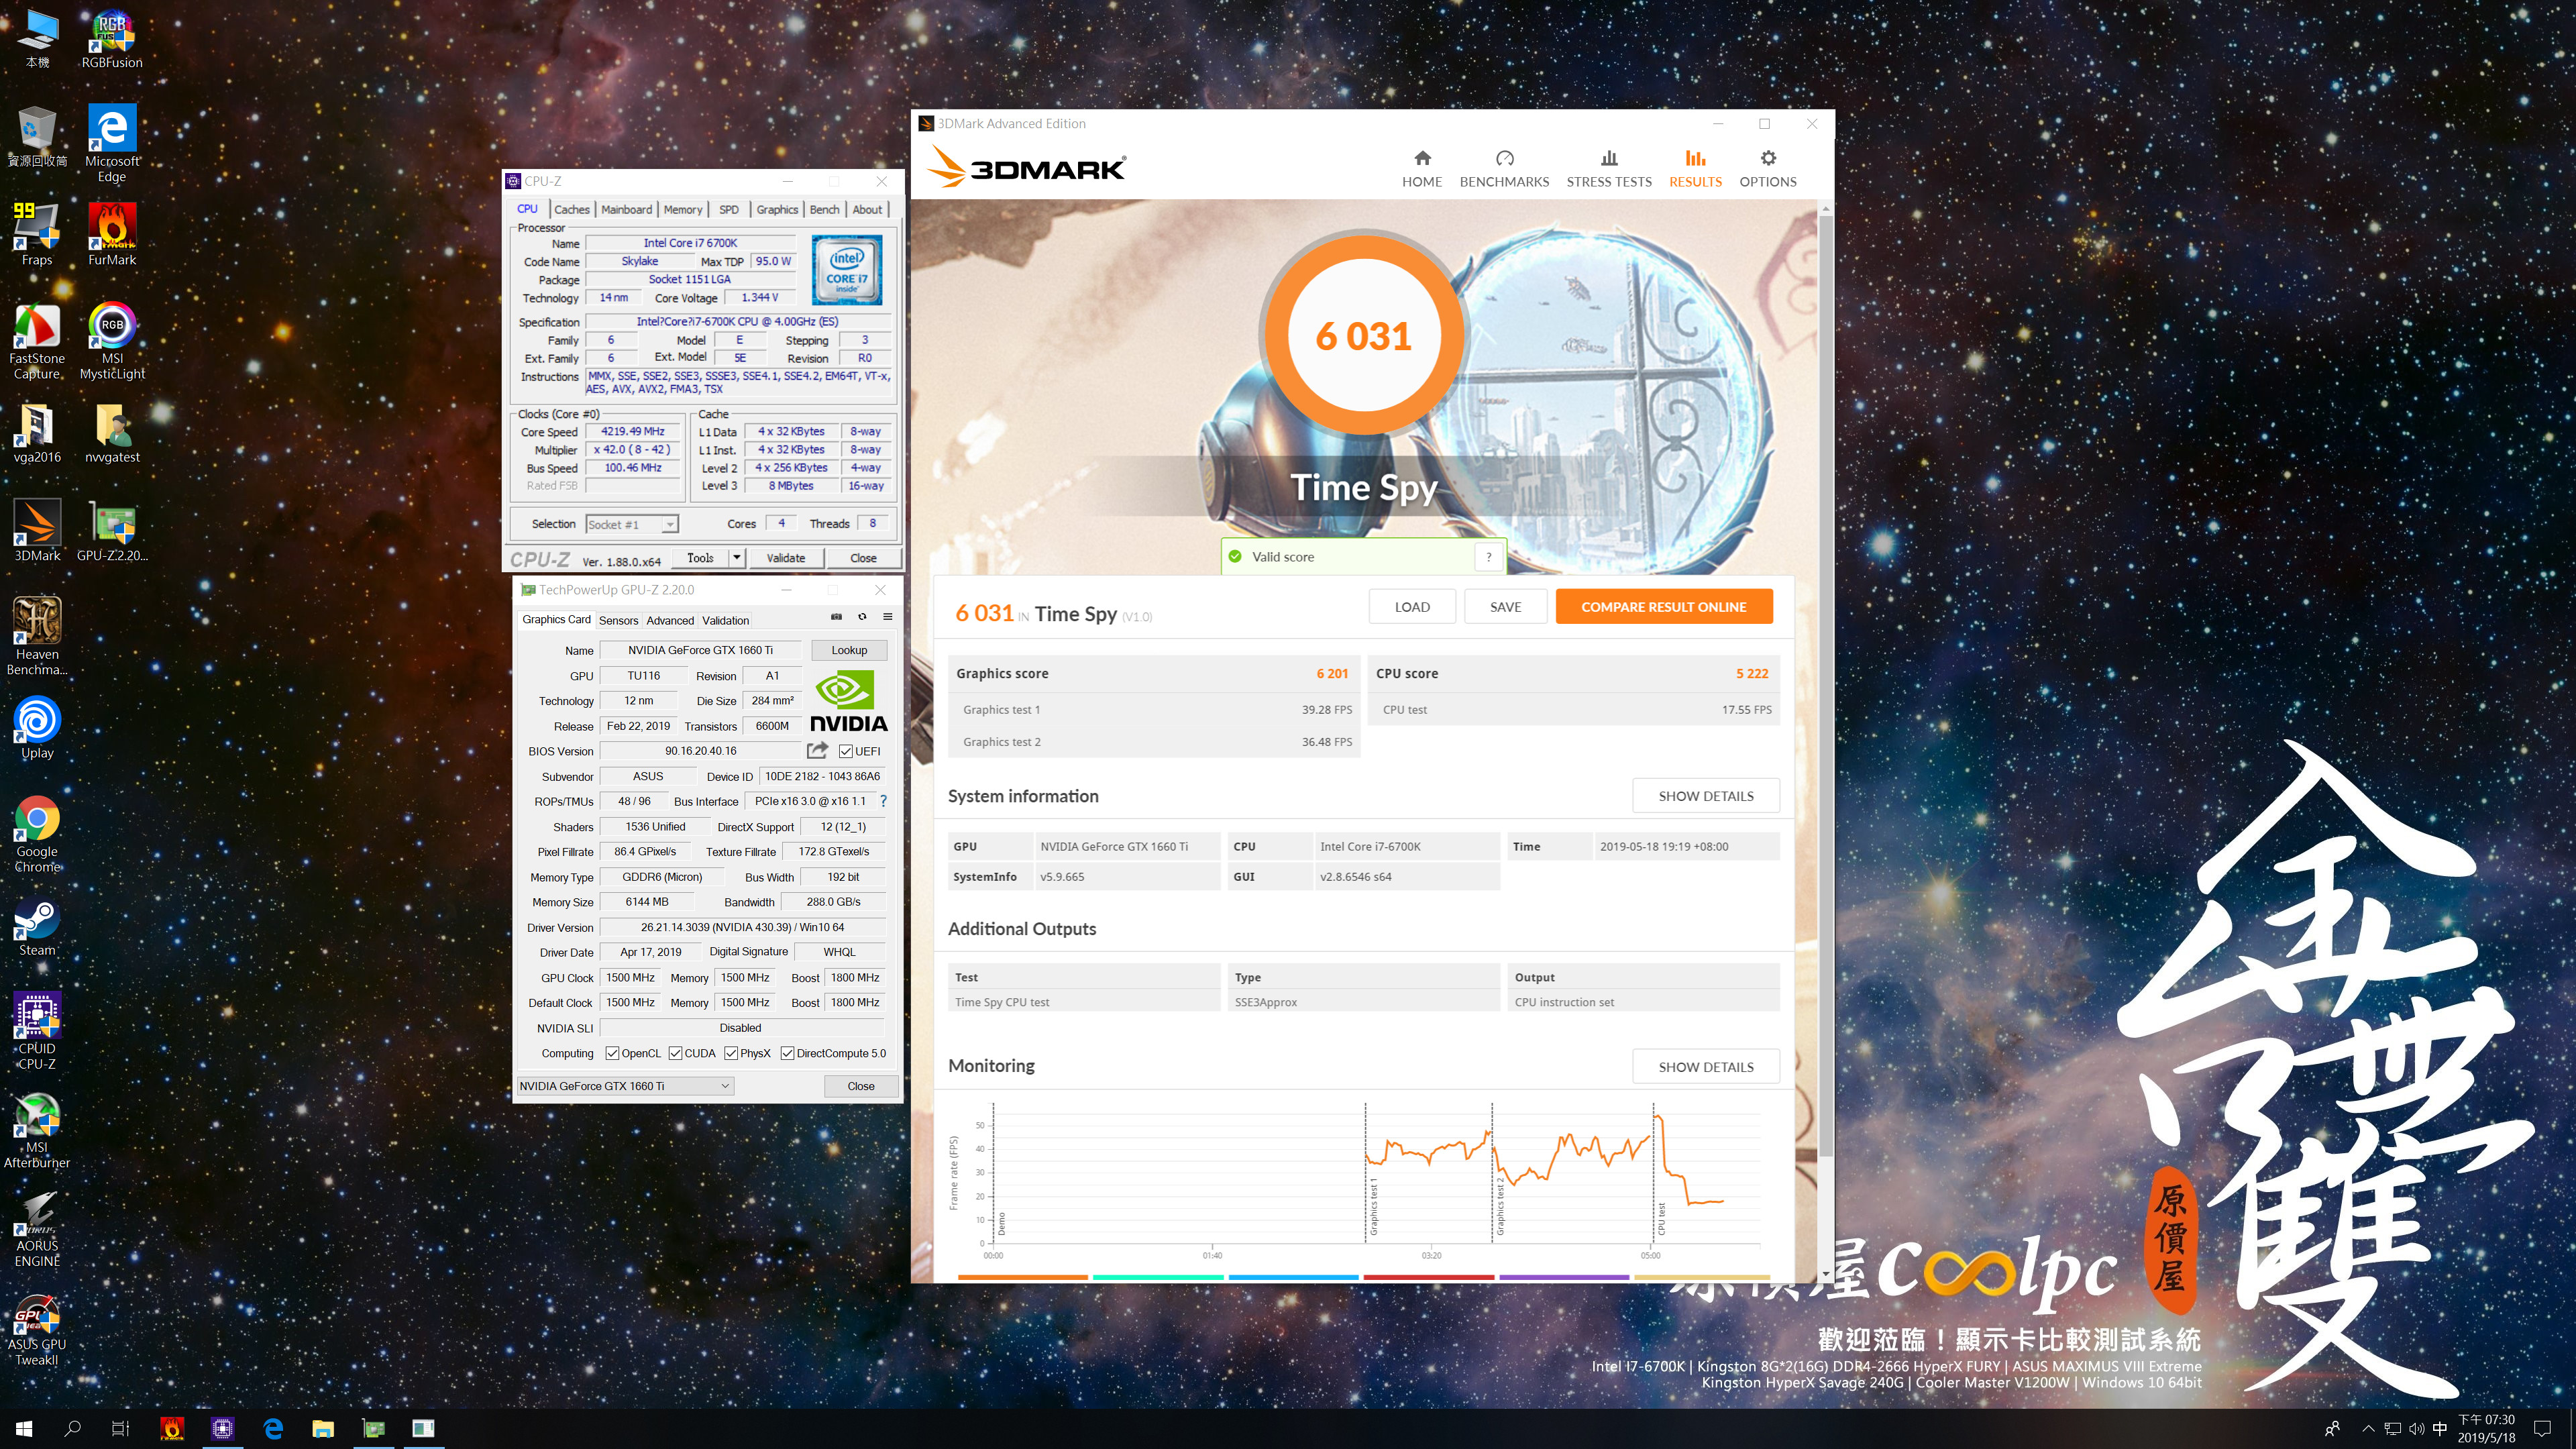Screen dimensions: 2576x1449
Task: Open the Windows Start menu
Action: click(x=24, y=1429)
